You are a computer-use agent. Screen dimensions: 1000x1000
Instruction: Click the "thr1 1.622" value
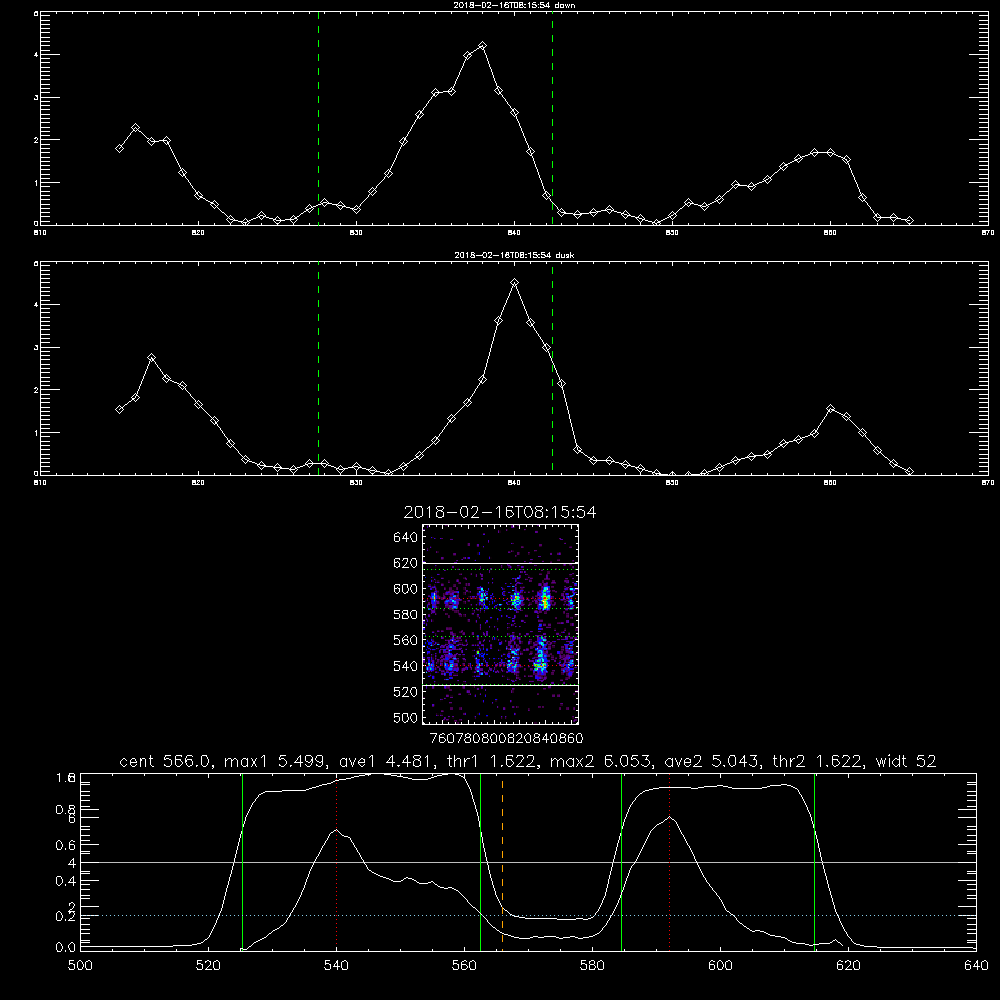(x=490, y=761)
